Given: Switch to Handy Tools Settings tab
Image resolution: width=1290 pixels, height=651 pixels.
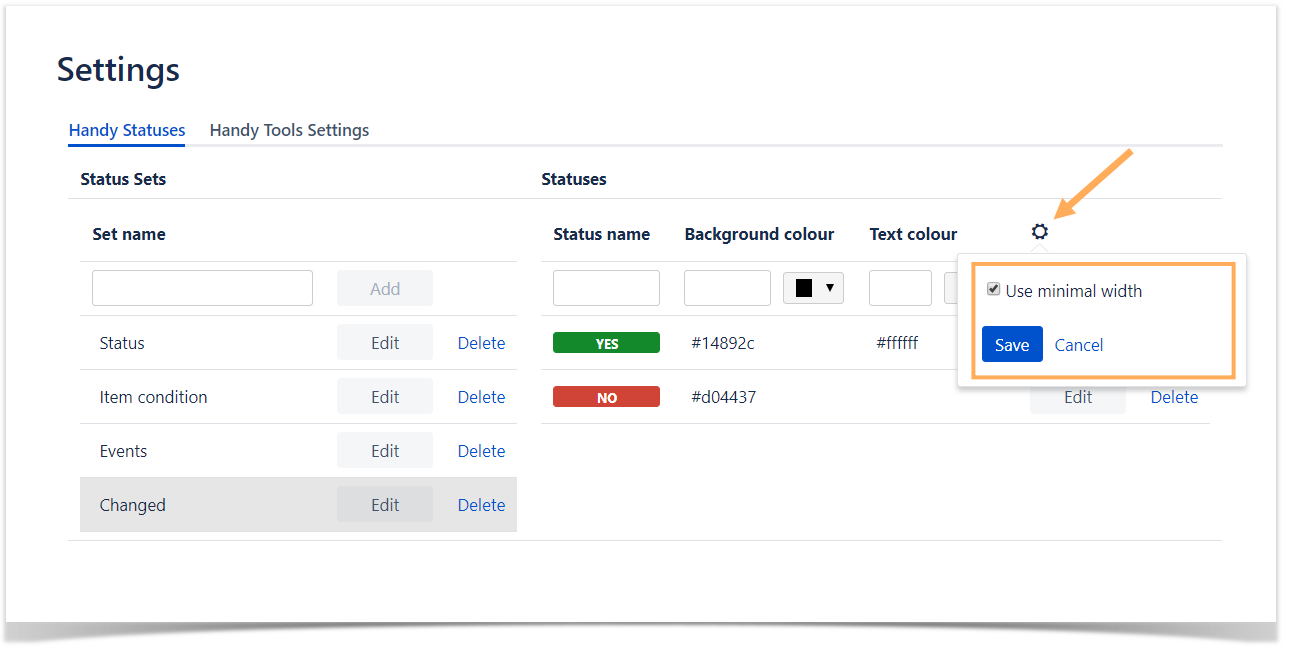Looking at the screenshot, I should click(x=289, y=130).
